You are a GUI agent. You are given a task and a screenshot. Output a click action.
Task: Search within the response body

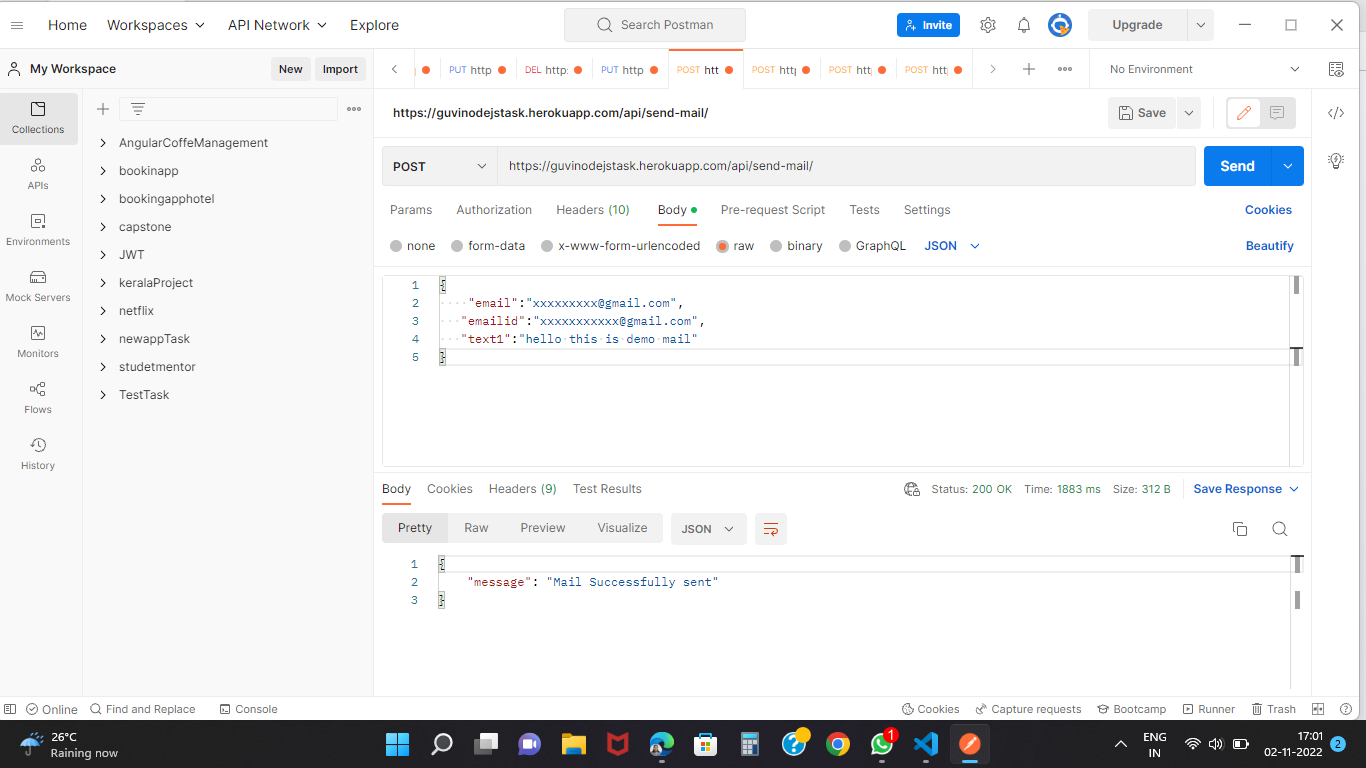tap(1280, 529)
